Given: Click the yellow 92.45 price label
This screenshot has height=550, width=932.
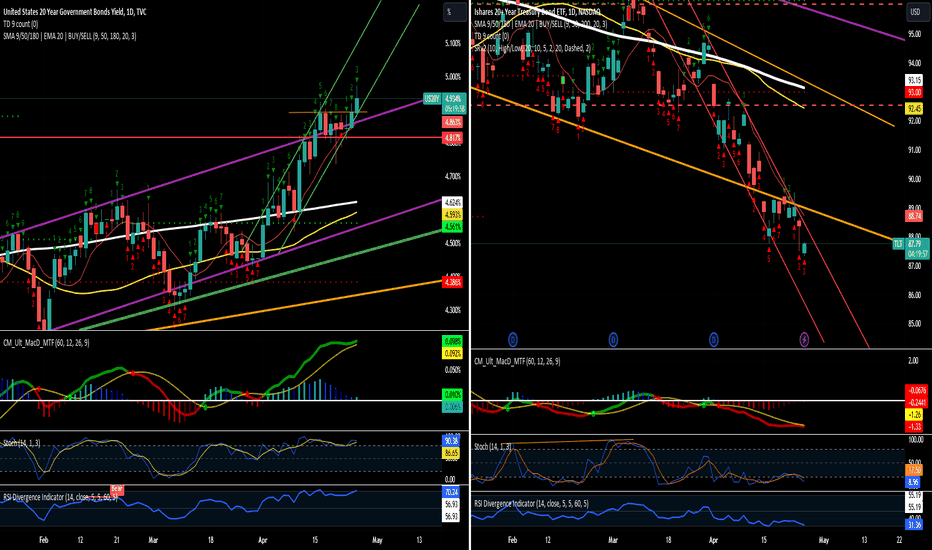Looking at the screenshot, I should (x=914, y=108).
